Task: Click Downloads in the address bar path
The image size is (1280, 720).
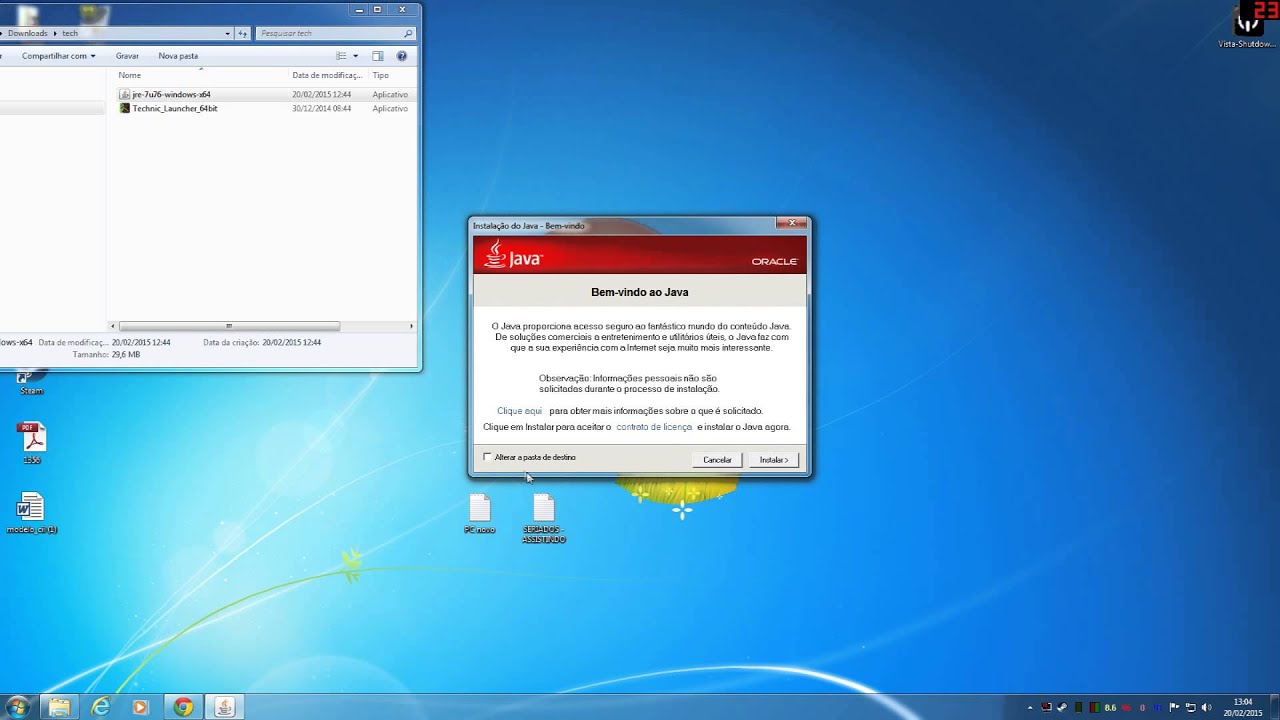Action: (27, 33)
